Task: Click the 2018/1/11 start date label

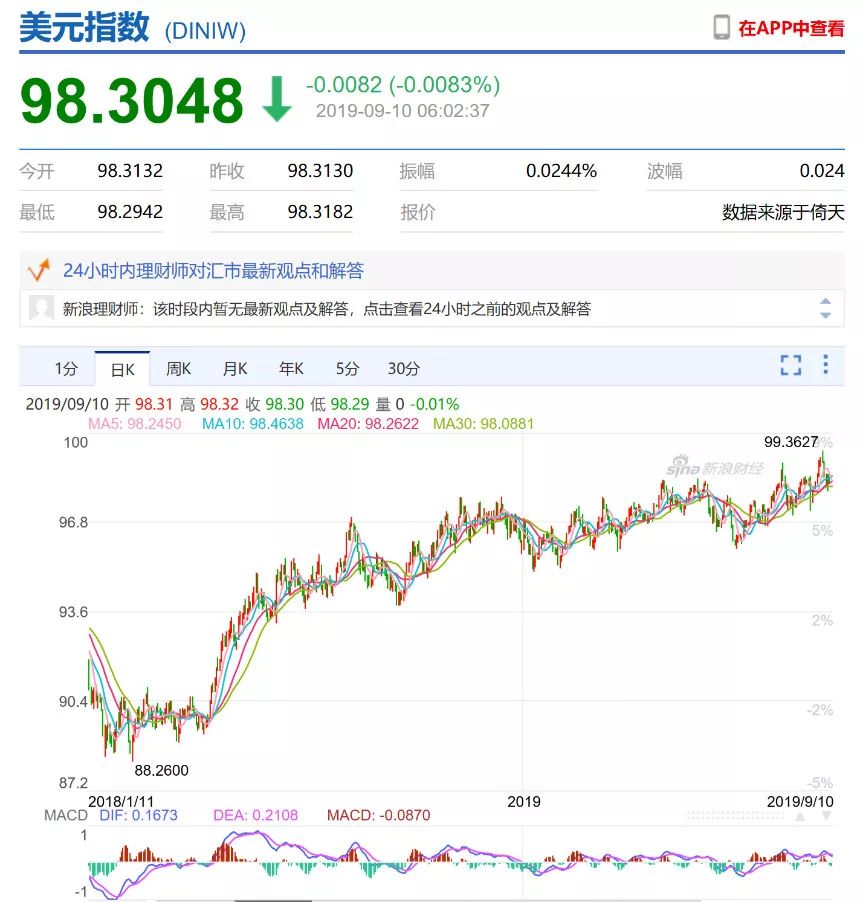Action: (x=121, y=801)
